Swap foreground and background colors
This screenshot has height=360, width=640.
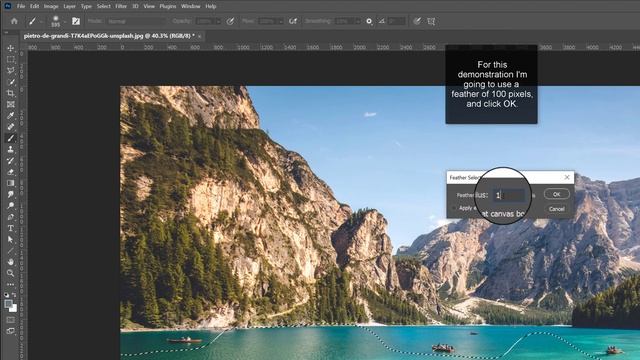click(x=14, y=295)
